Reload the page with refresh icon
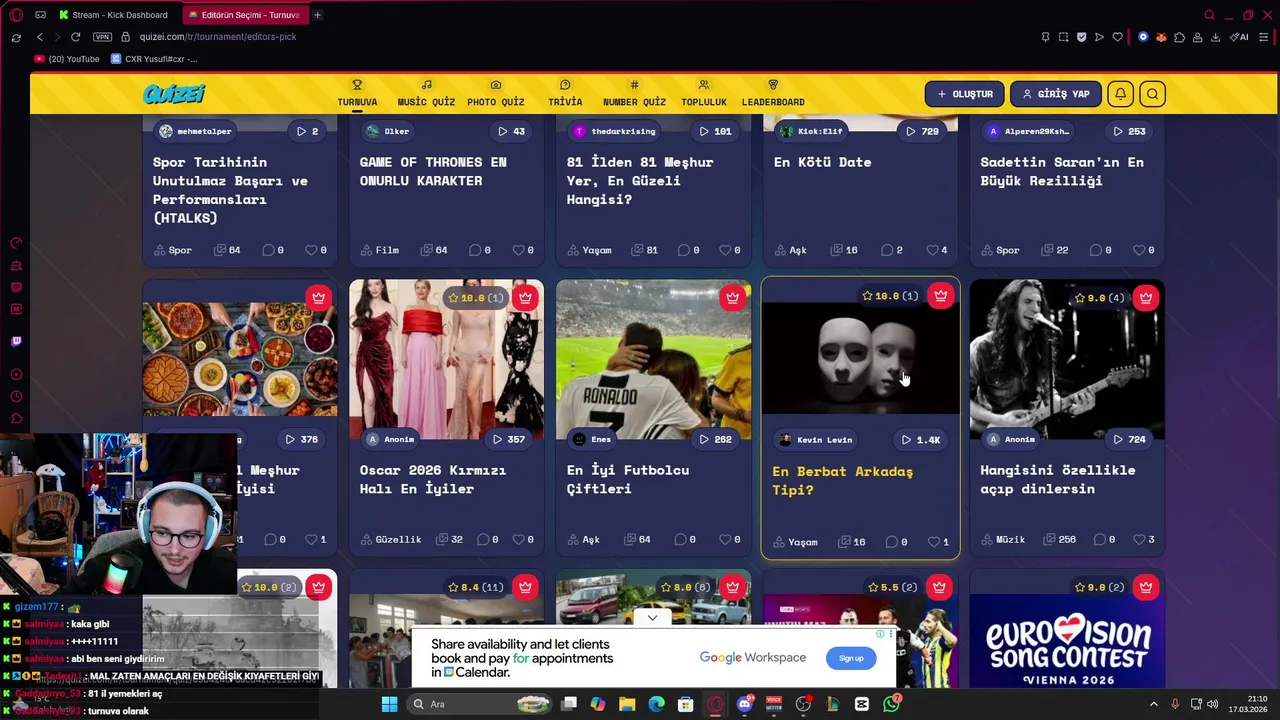 coord(75,37)
